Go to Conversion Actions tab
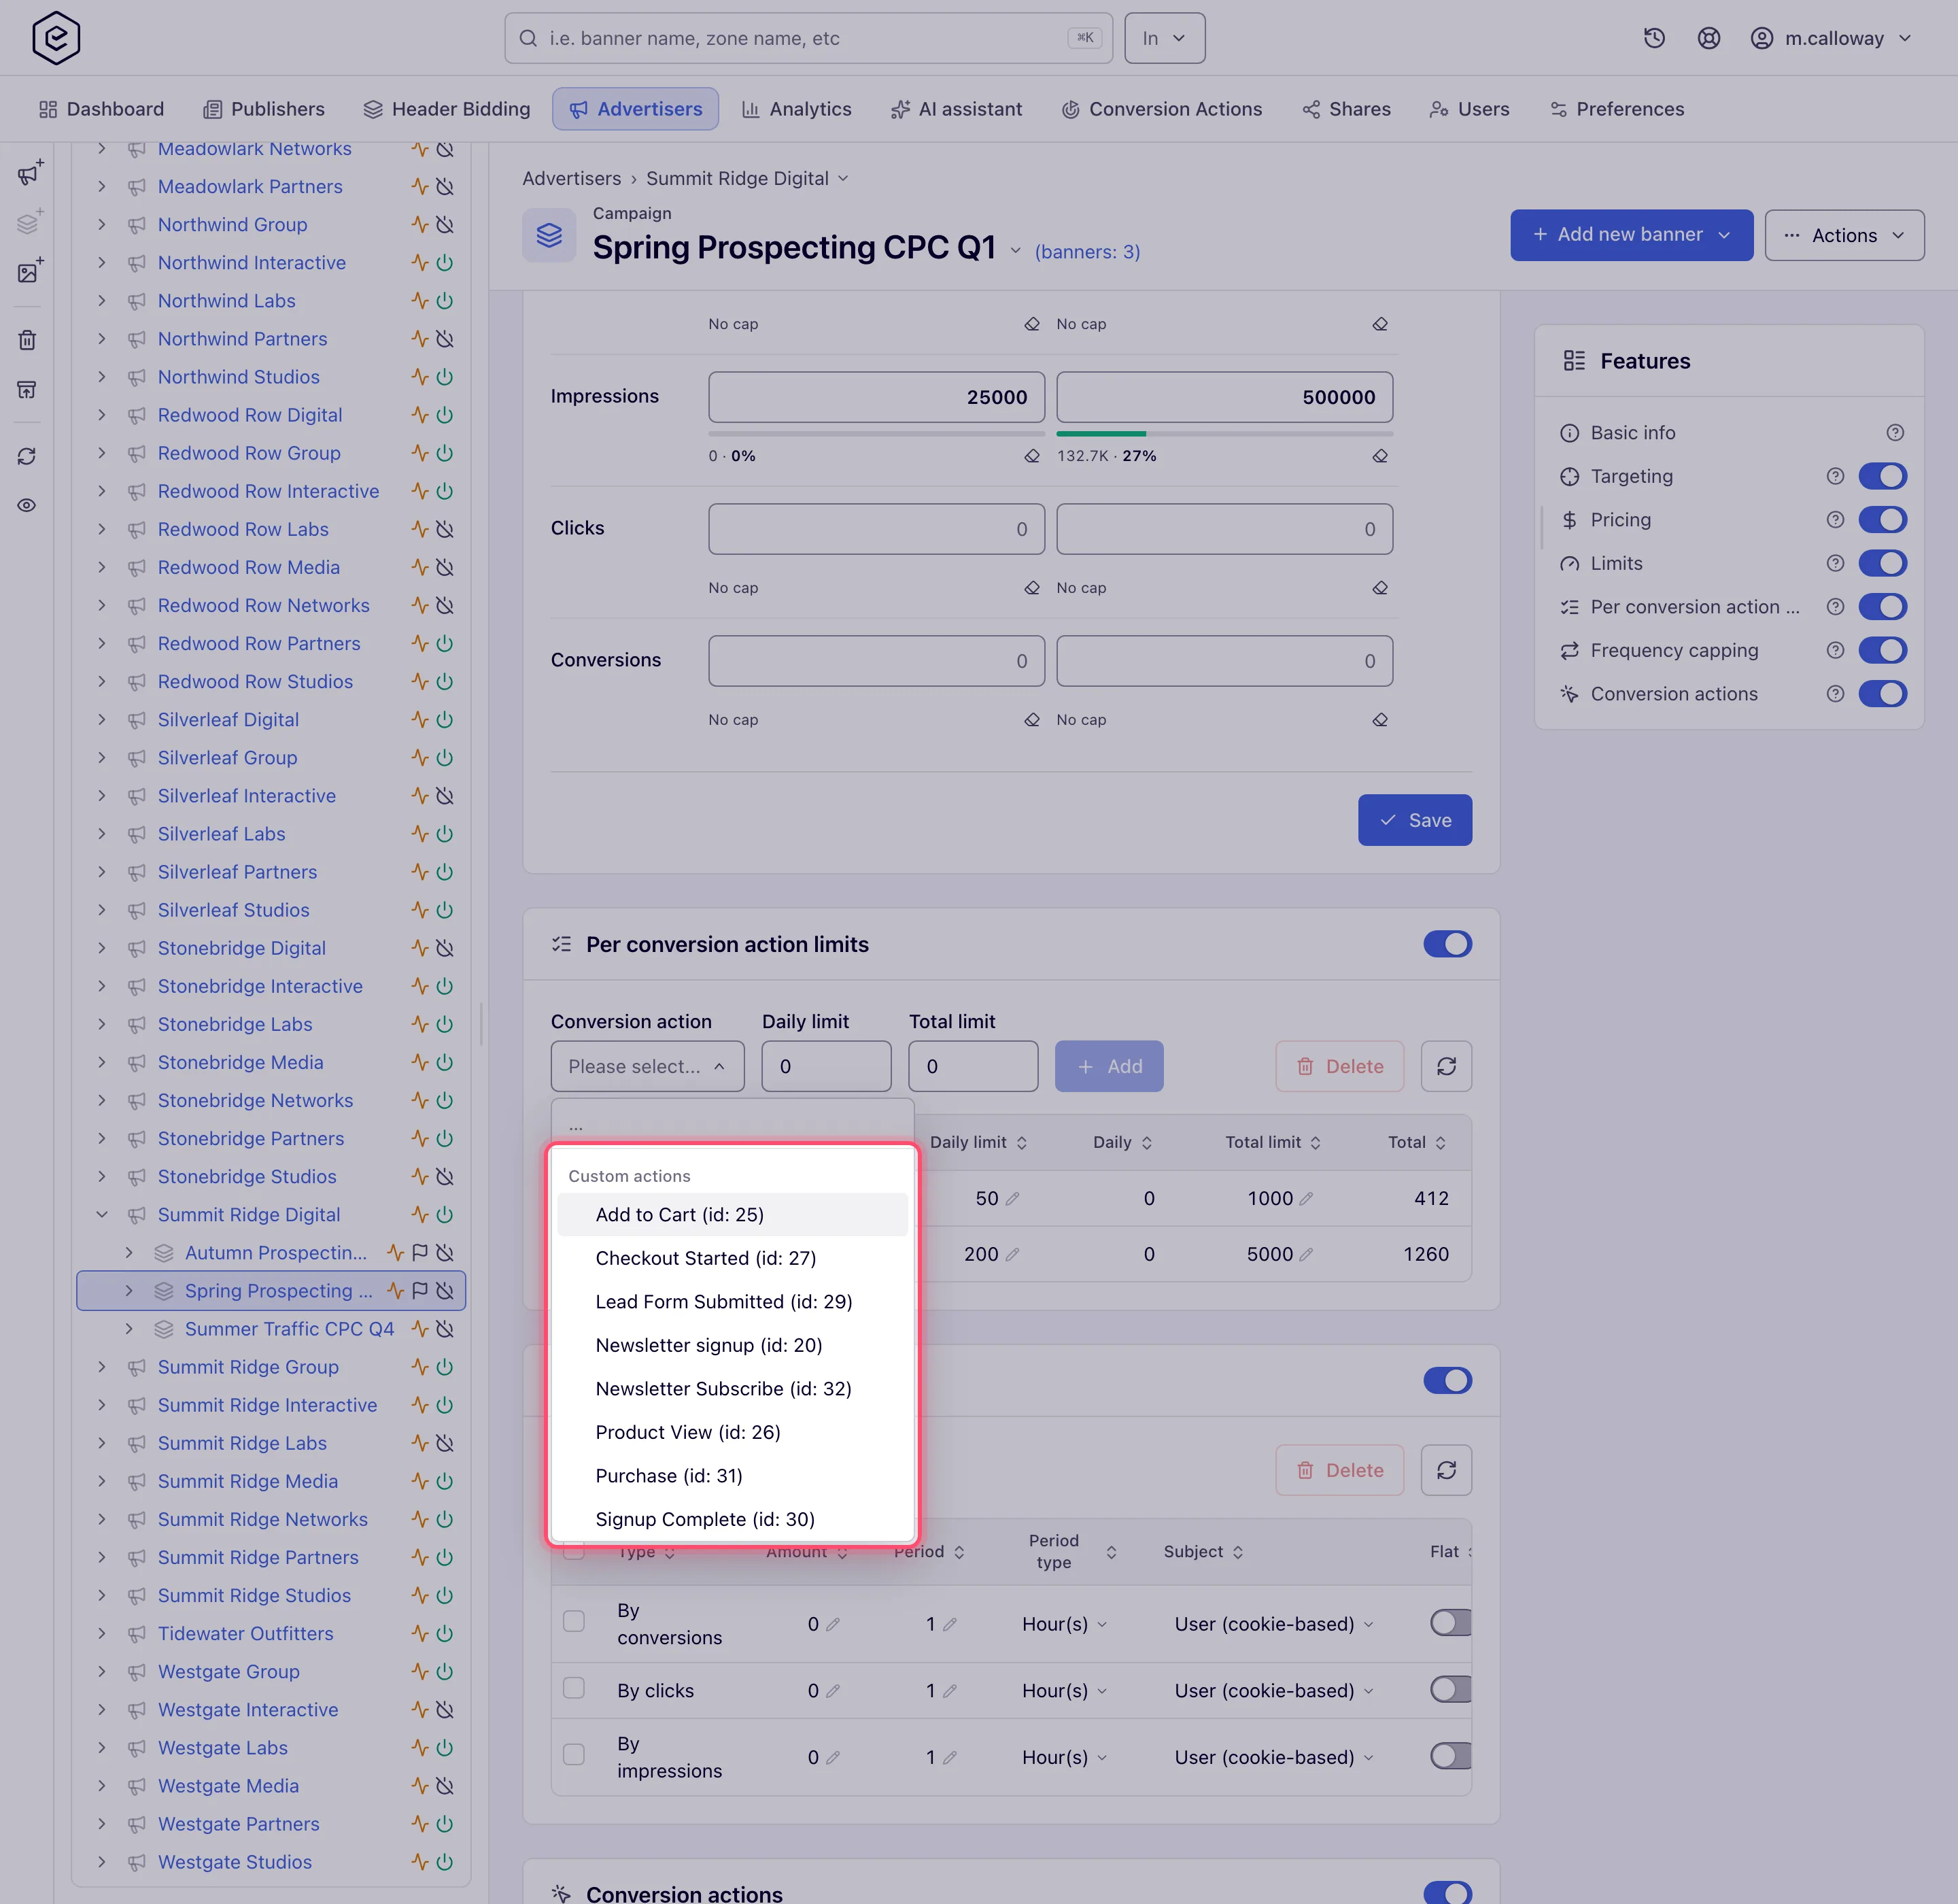Image resolution: width=1958 pixels, height=1904 pixels. click(1162, 109)
